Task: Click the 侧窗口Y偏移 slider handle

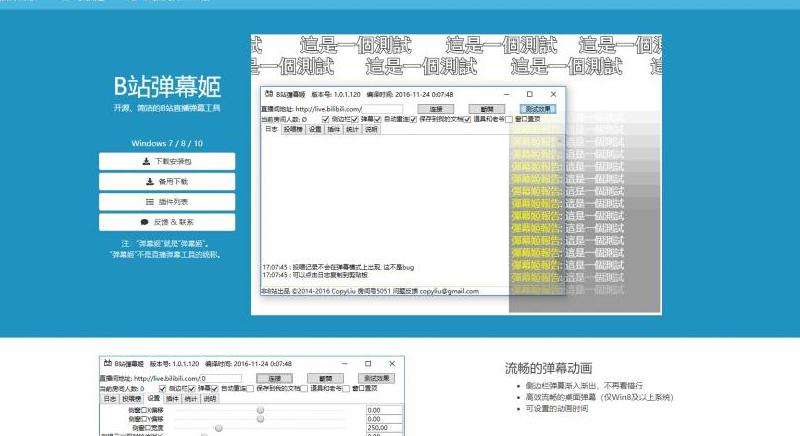Action: coord(260,419)
